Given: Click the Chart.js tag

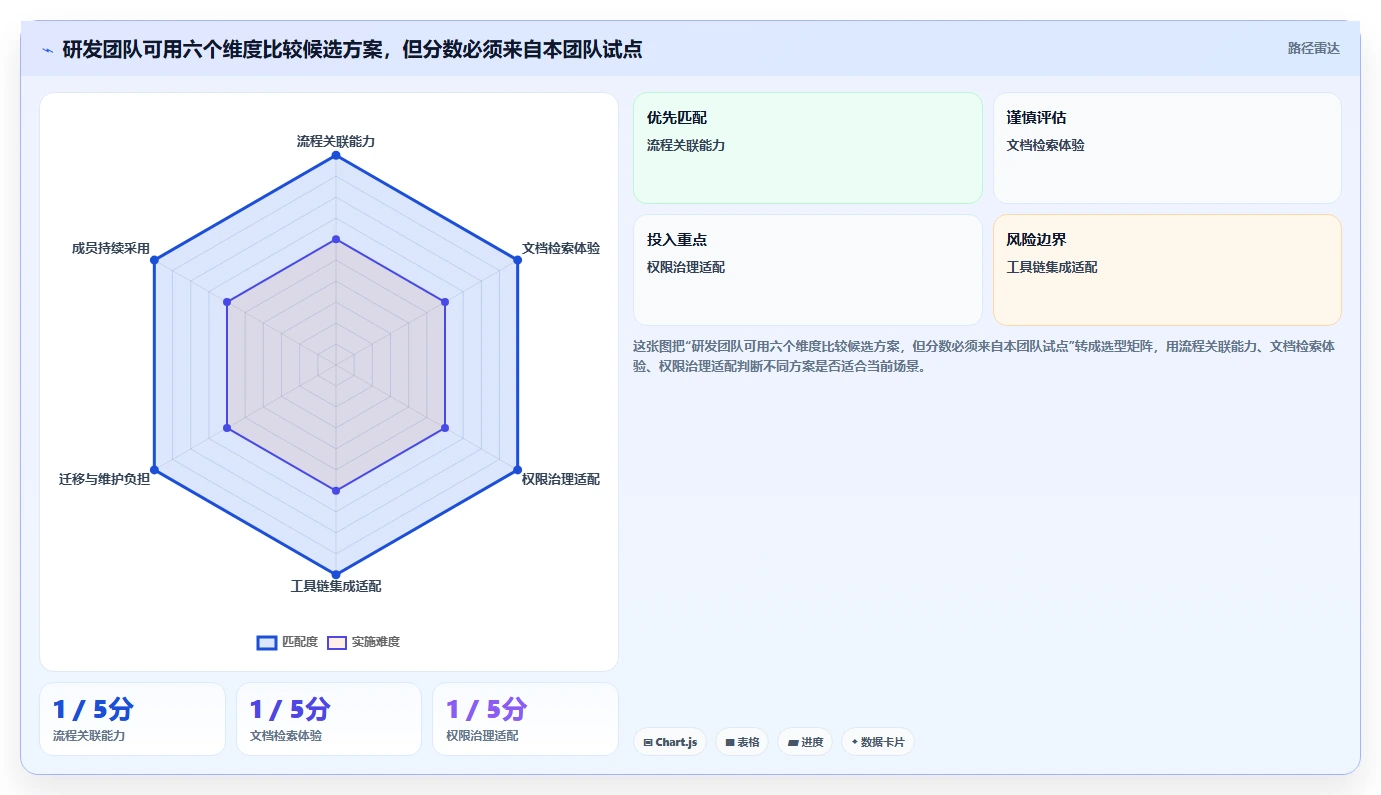Looking at the screenshot, I should tap(670, 742).
